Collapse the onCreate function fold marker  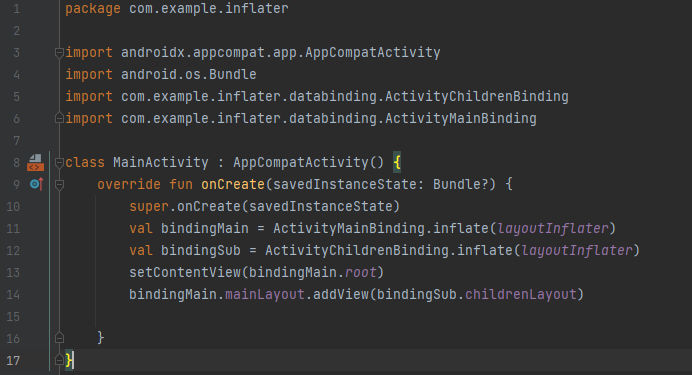(x=59, y=184)
